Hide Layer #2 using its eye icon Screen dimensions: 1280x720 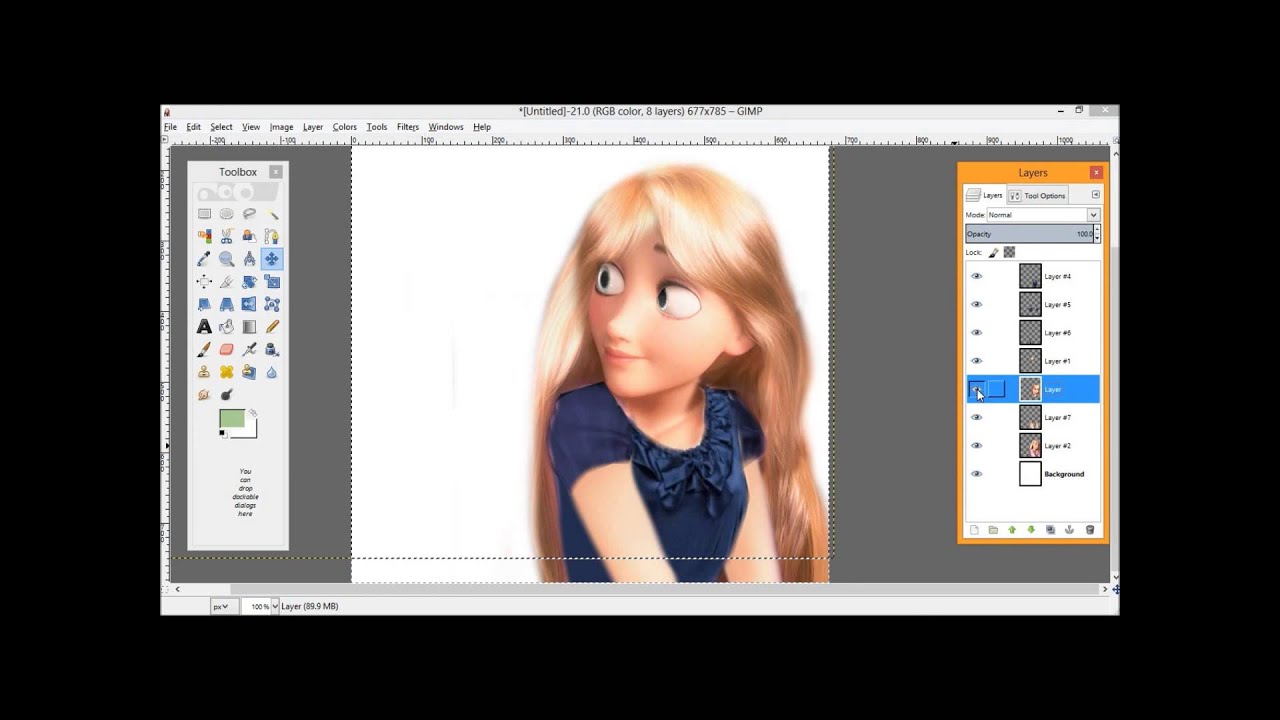[x=977, y=445]
